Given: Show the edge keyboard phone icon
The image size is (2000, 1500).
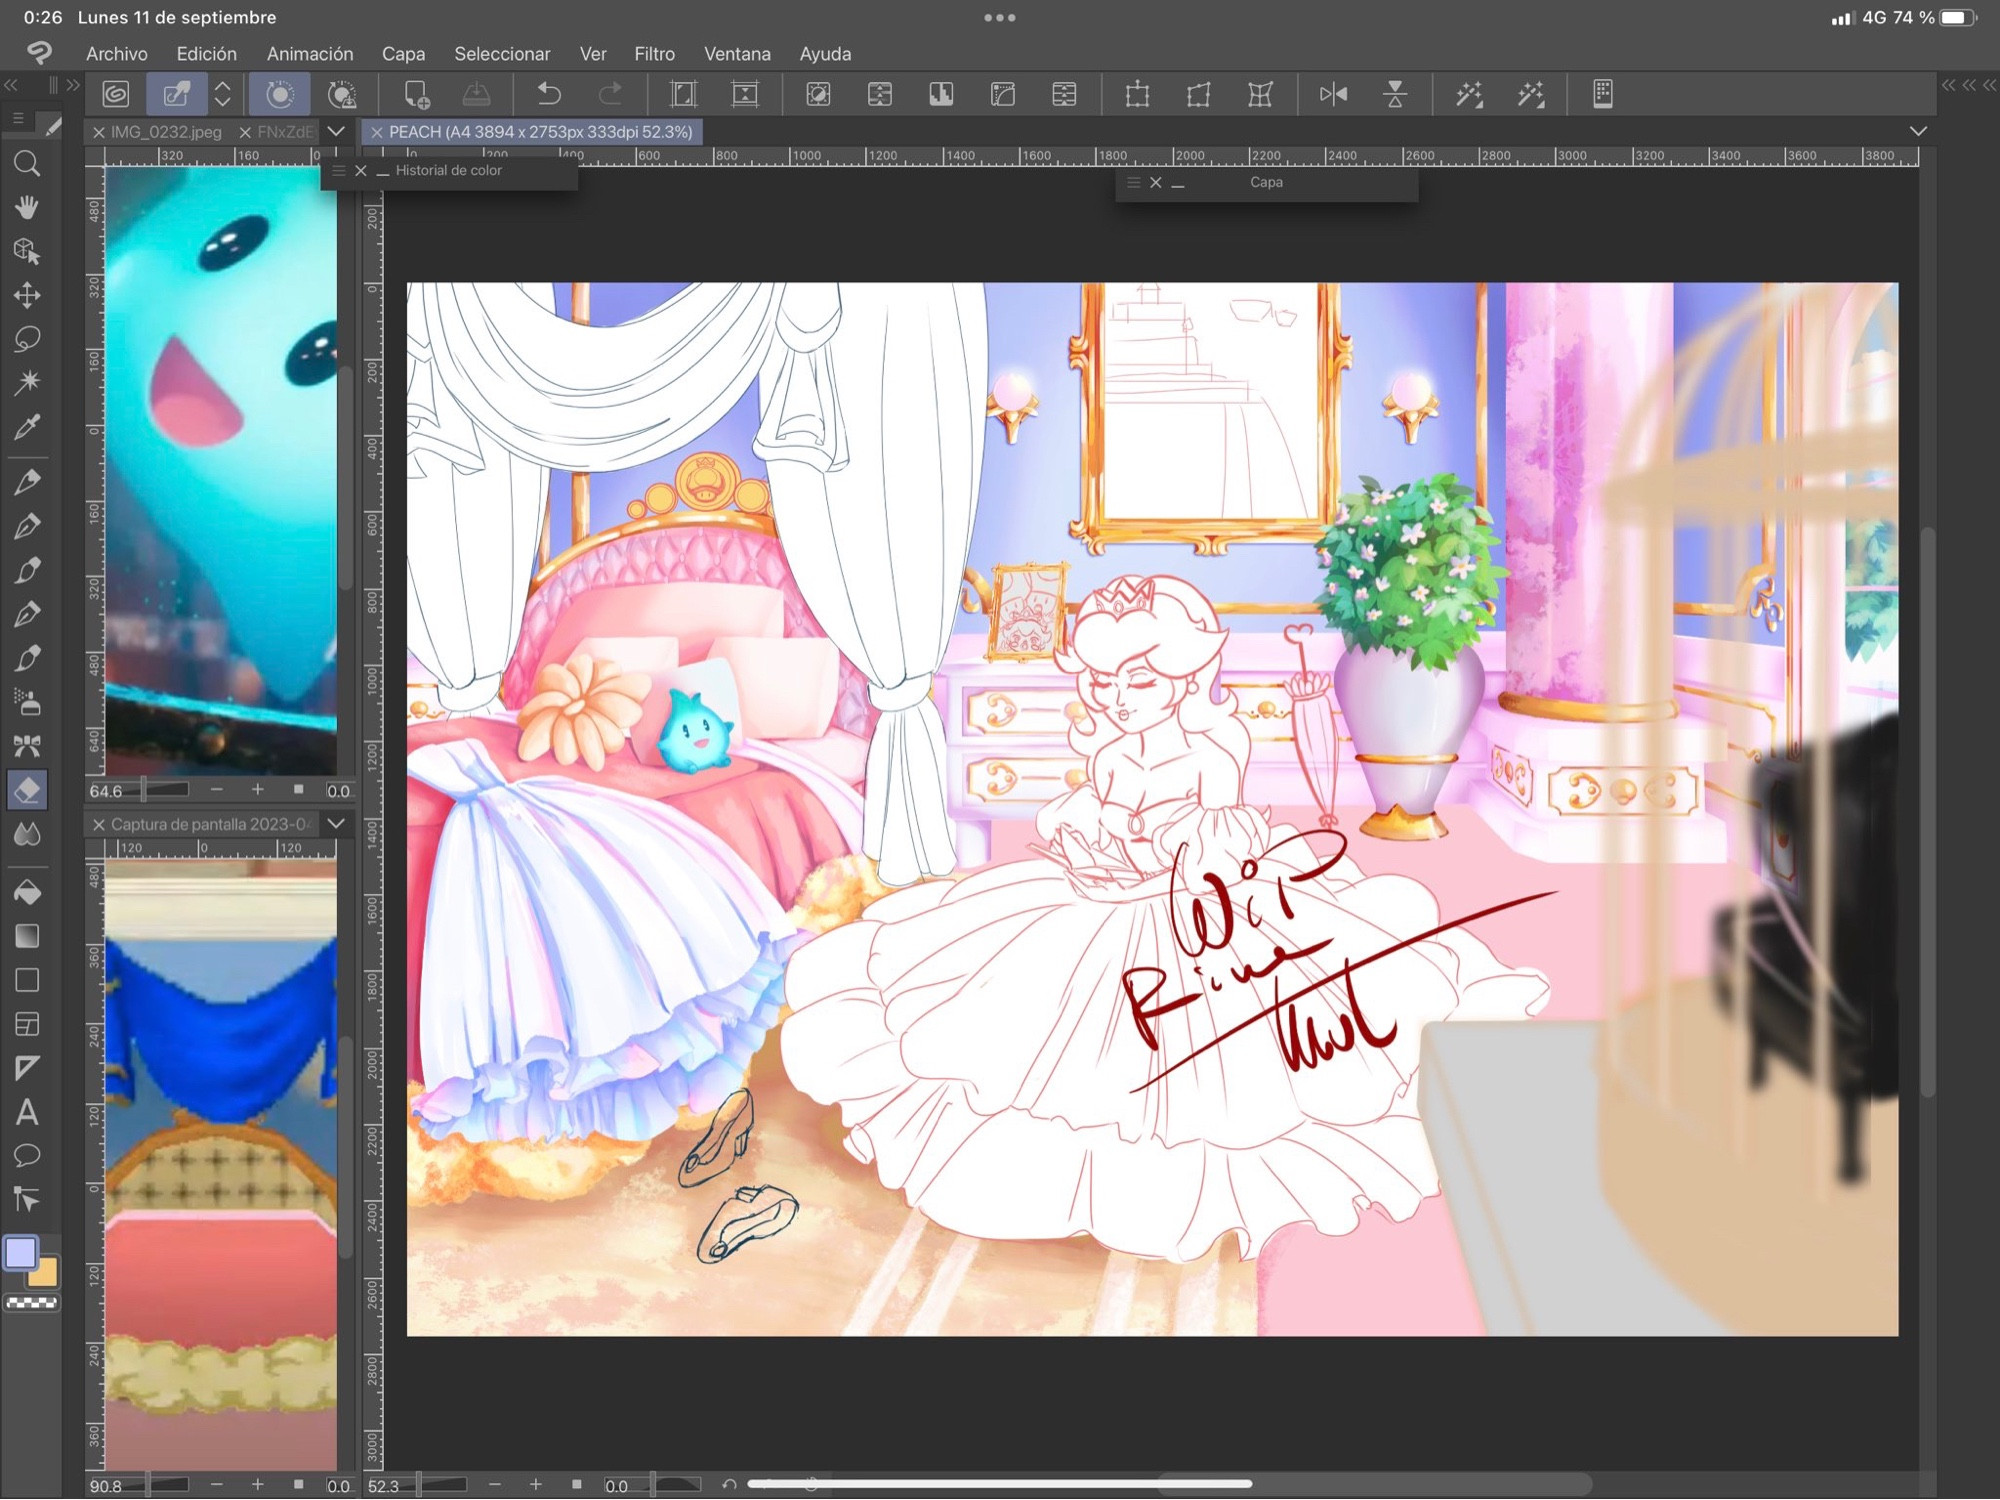Looking at the screenshot, I should [x=1603, y=94].
